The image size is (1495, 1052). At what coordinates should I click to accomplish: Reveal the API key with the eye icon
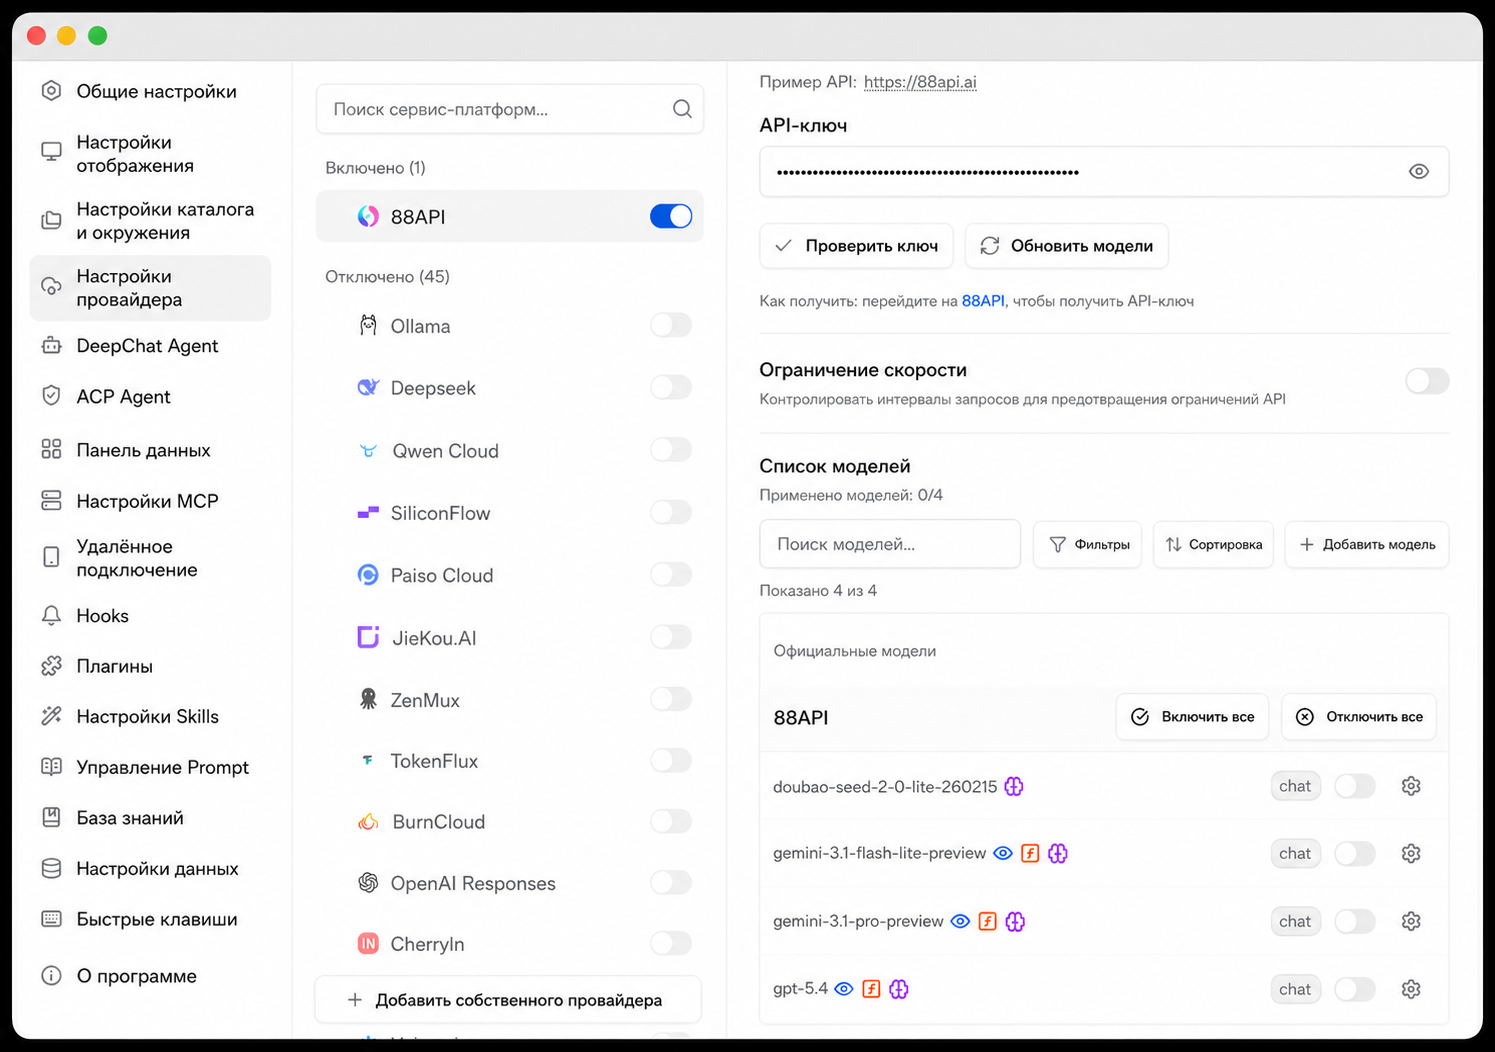pos(1418,172)
